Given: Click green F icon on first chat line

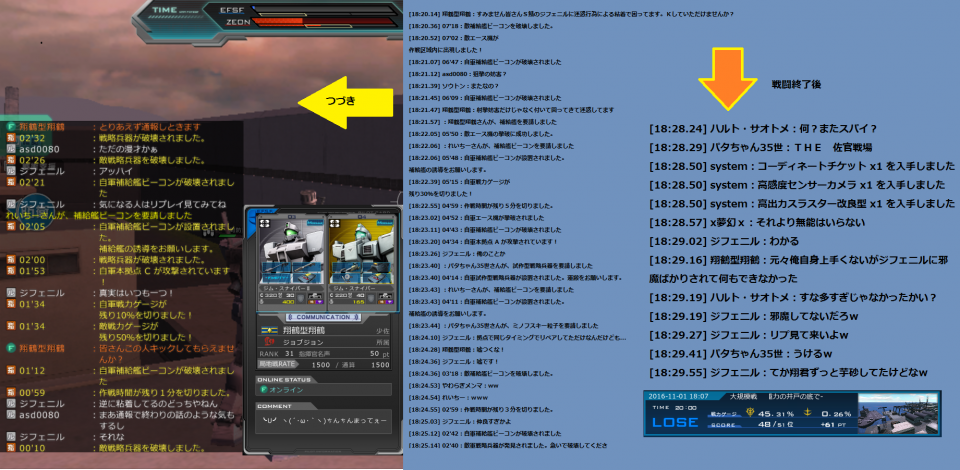Looking at the screenshot, I should pos(11,128).
